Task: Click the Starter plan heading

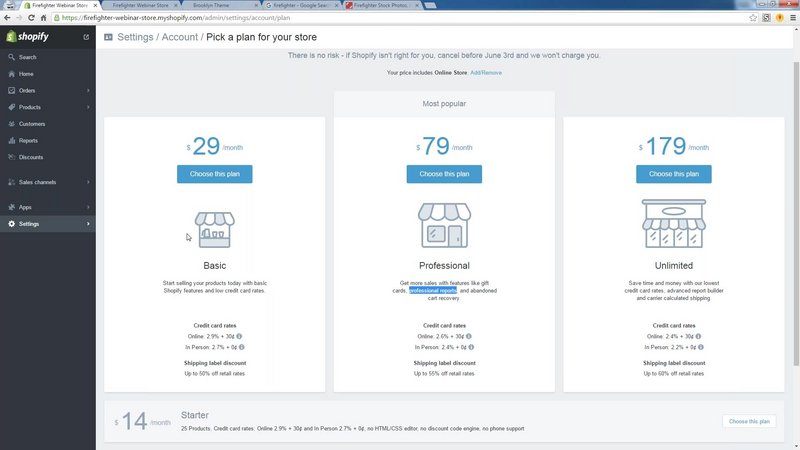Action: [195, 415]
